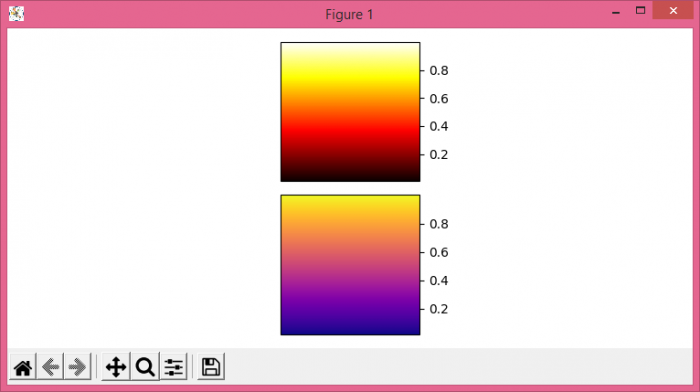Click the 0.4 tick label on bottom colorbar
Image resolution: width=700 pixels, height=392 pixels.
pos(439,280)
